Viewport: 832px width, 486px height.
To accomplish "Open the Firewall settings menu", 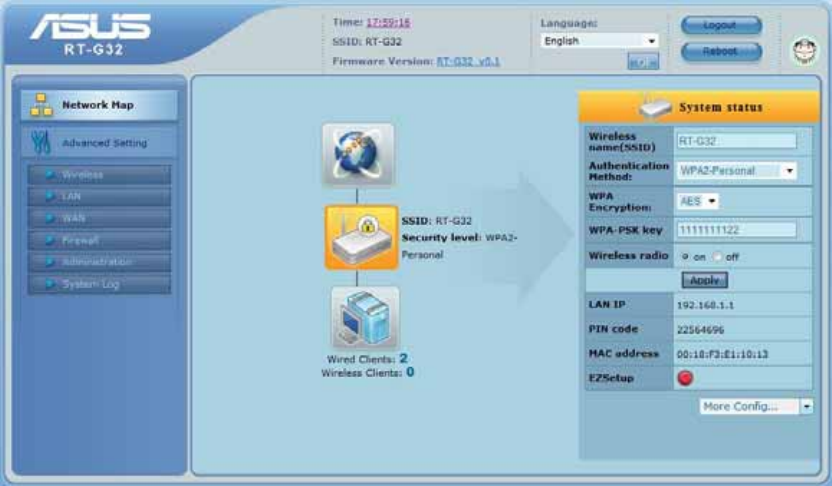I will coord(99,240).
